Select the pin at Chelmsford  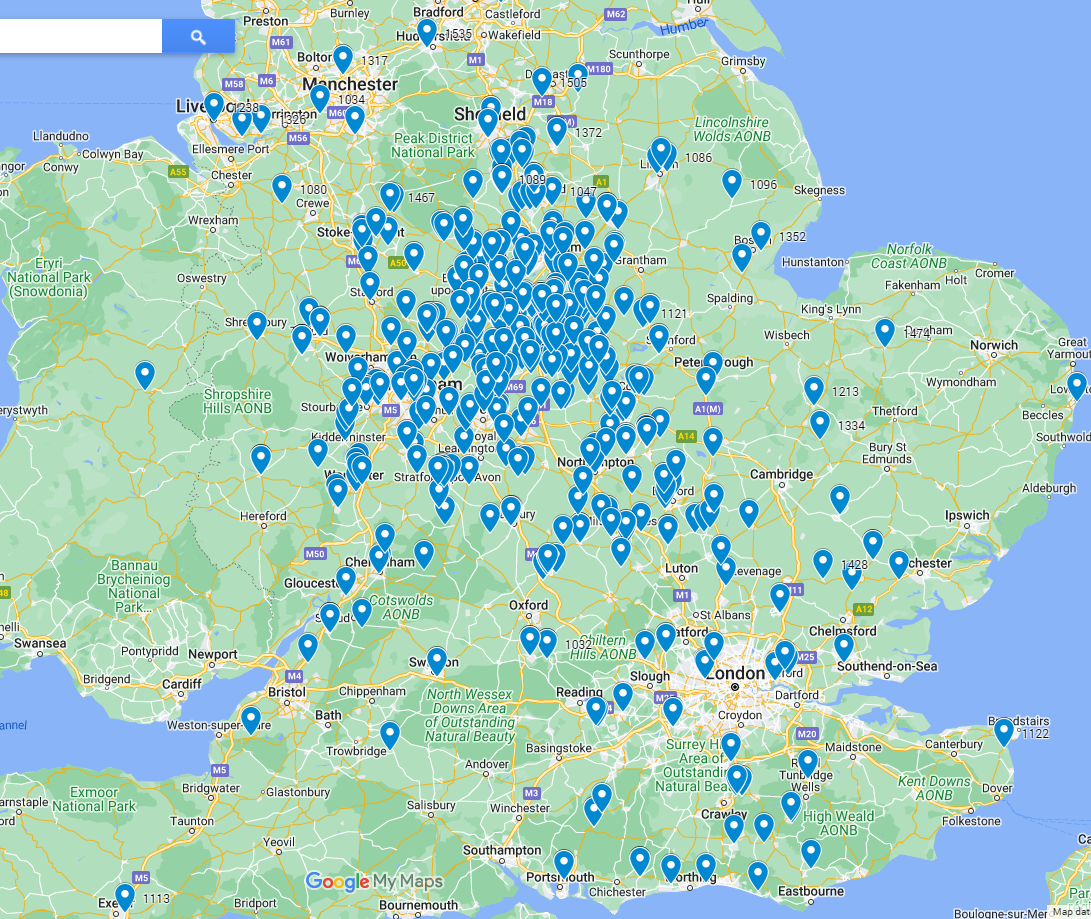pyautogui.click(x=844, y=647)
